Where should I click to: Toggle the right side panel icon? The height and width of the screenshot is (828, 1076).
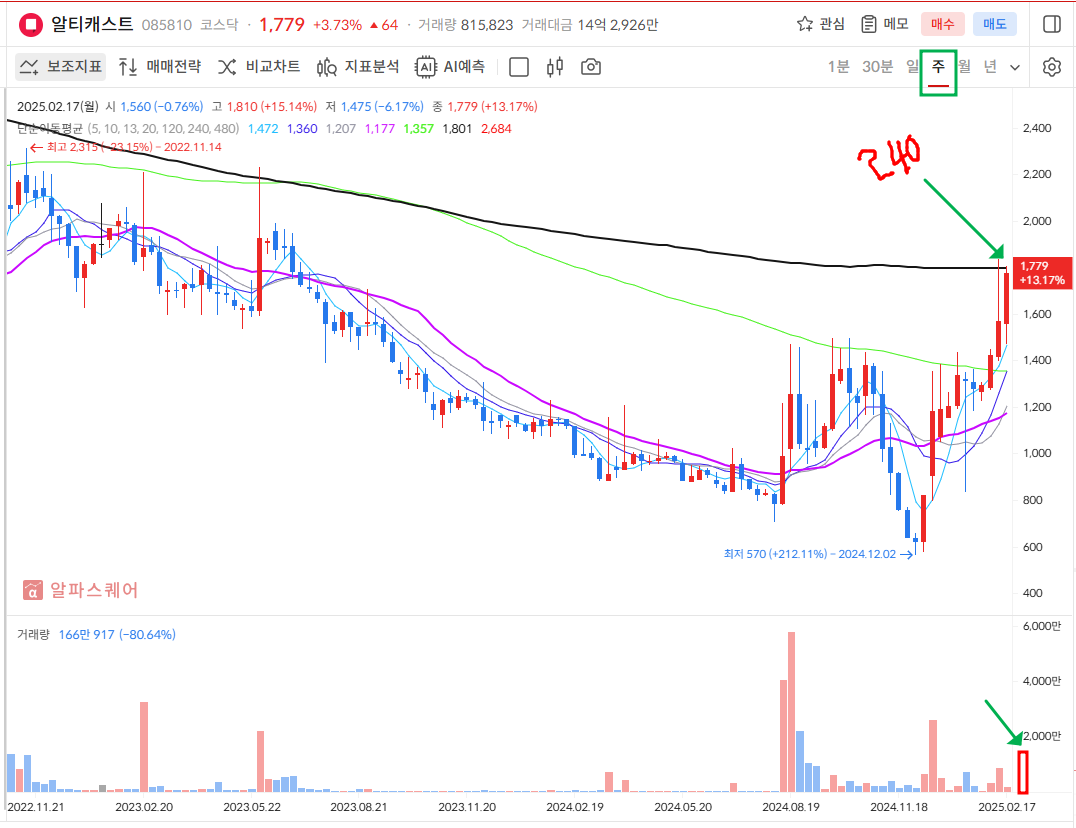(1051, 24)
